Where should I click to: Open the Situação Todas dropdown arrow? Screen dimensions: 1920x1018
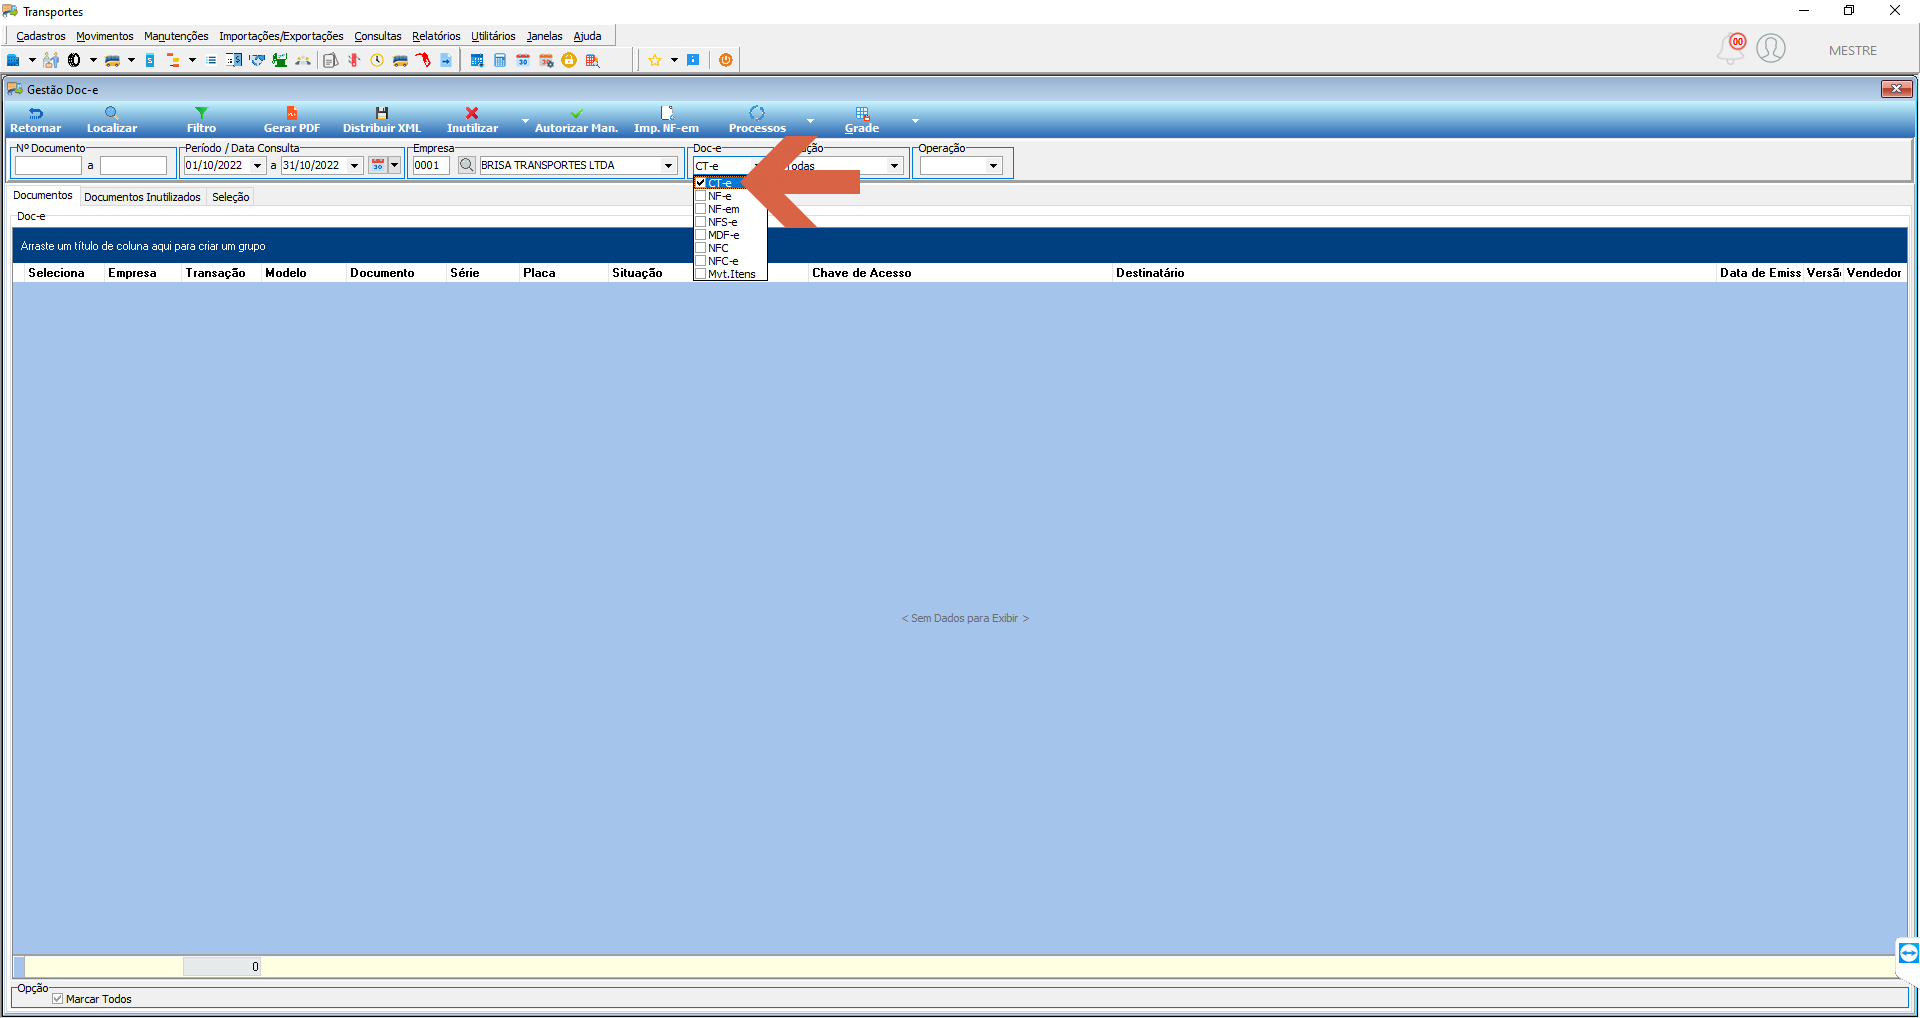coord(894,166)
